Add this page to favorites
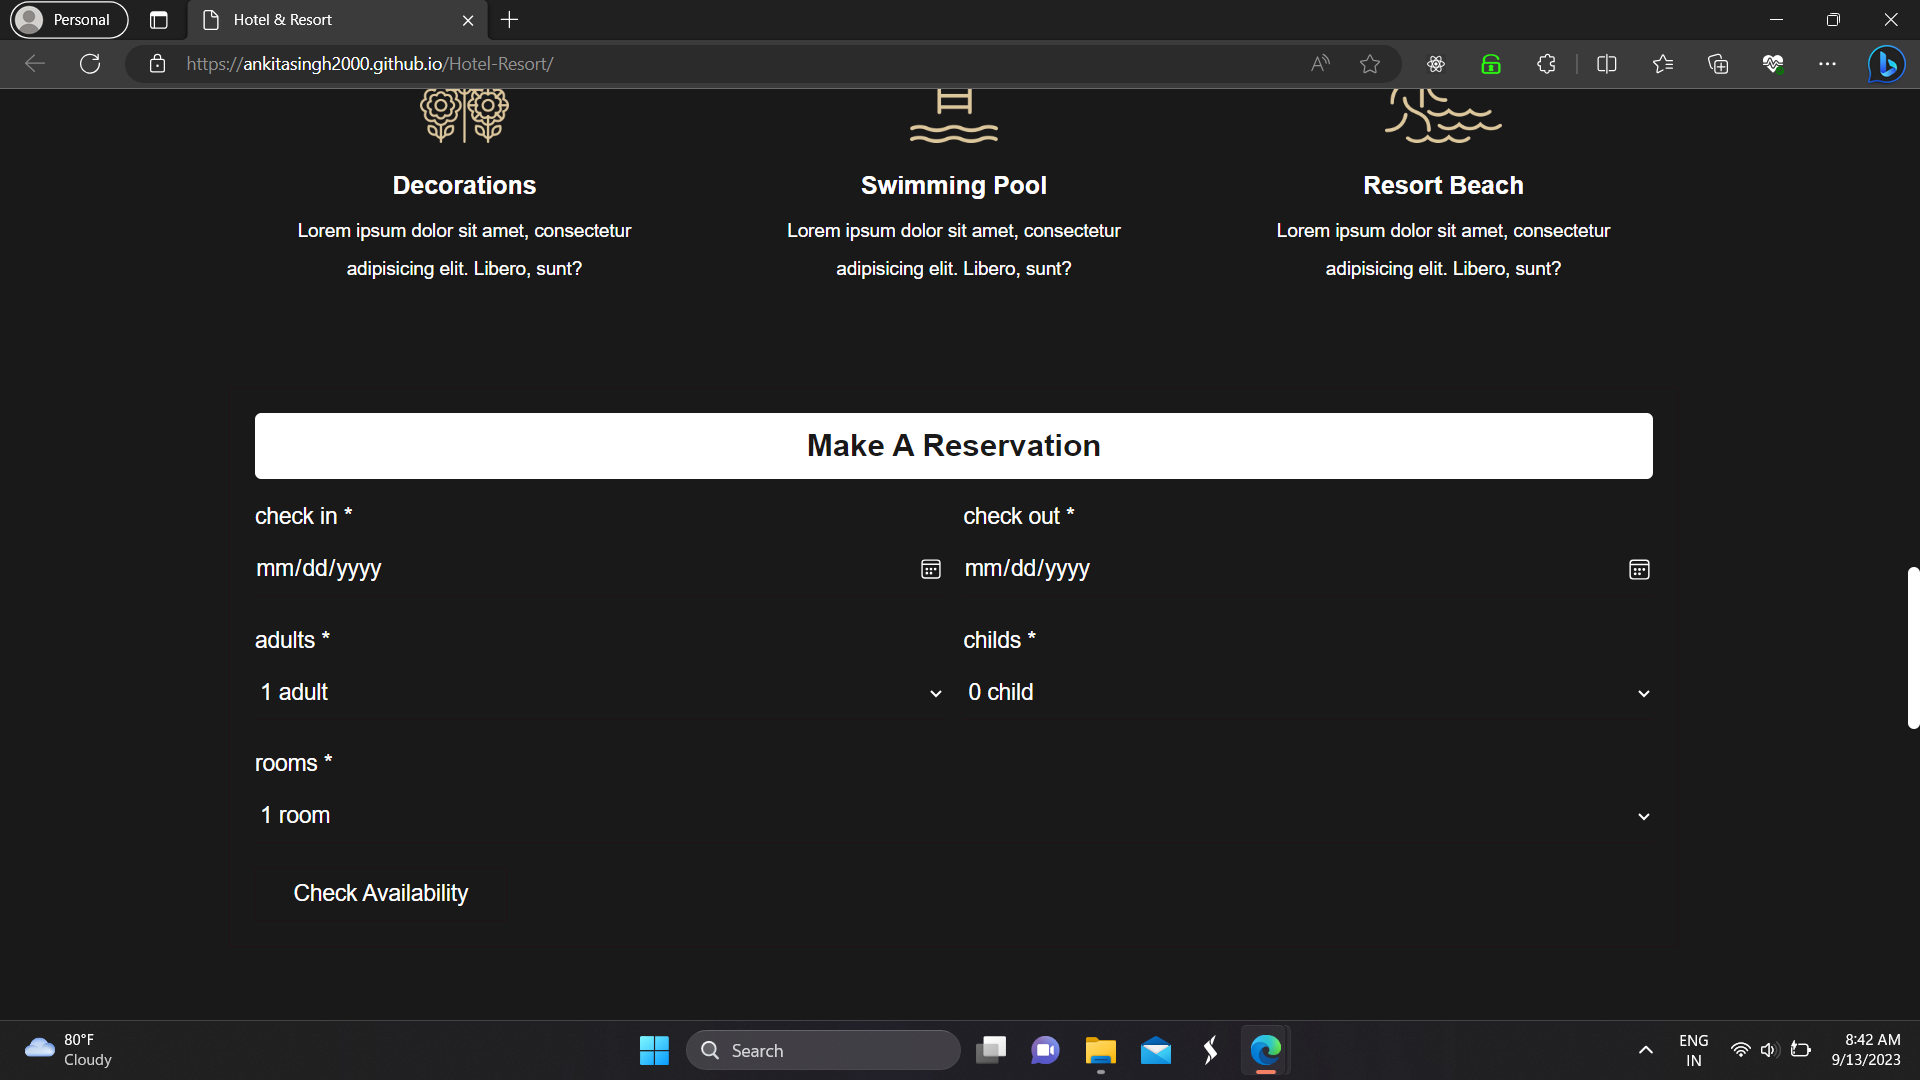The height and width of the screenshot is (1080, 1920). pos(1371,64)
